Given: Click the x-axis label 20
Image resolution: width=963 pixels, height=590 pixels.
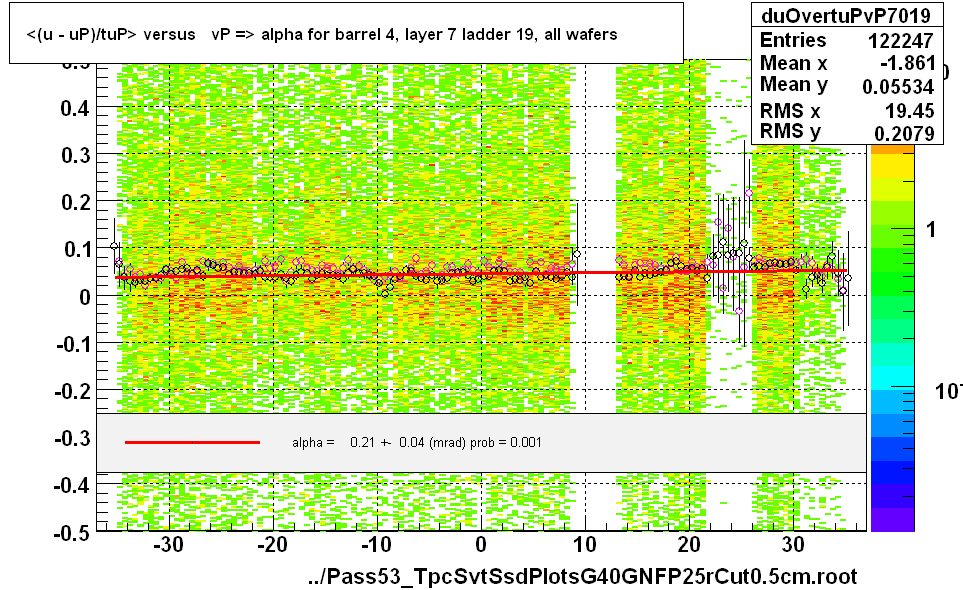Looking at the screenshot, I should pos(689,545).
